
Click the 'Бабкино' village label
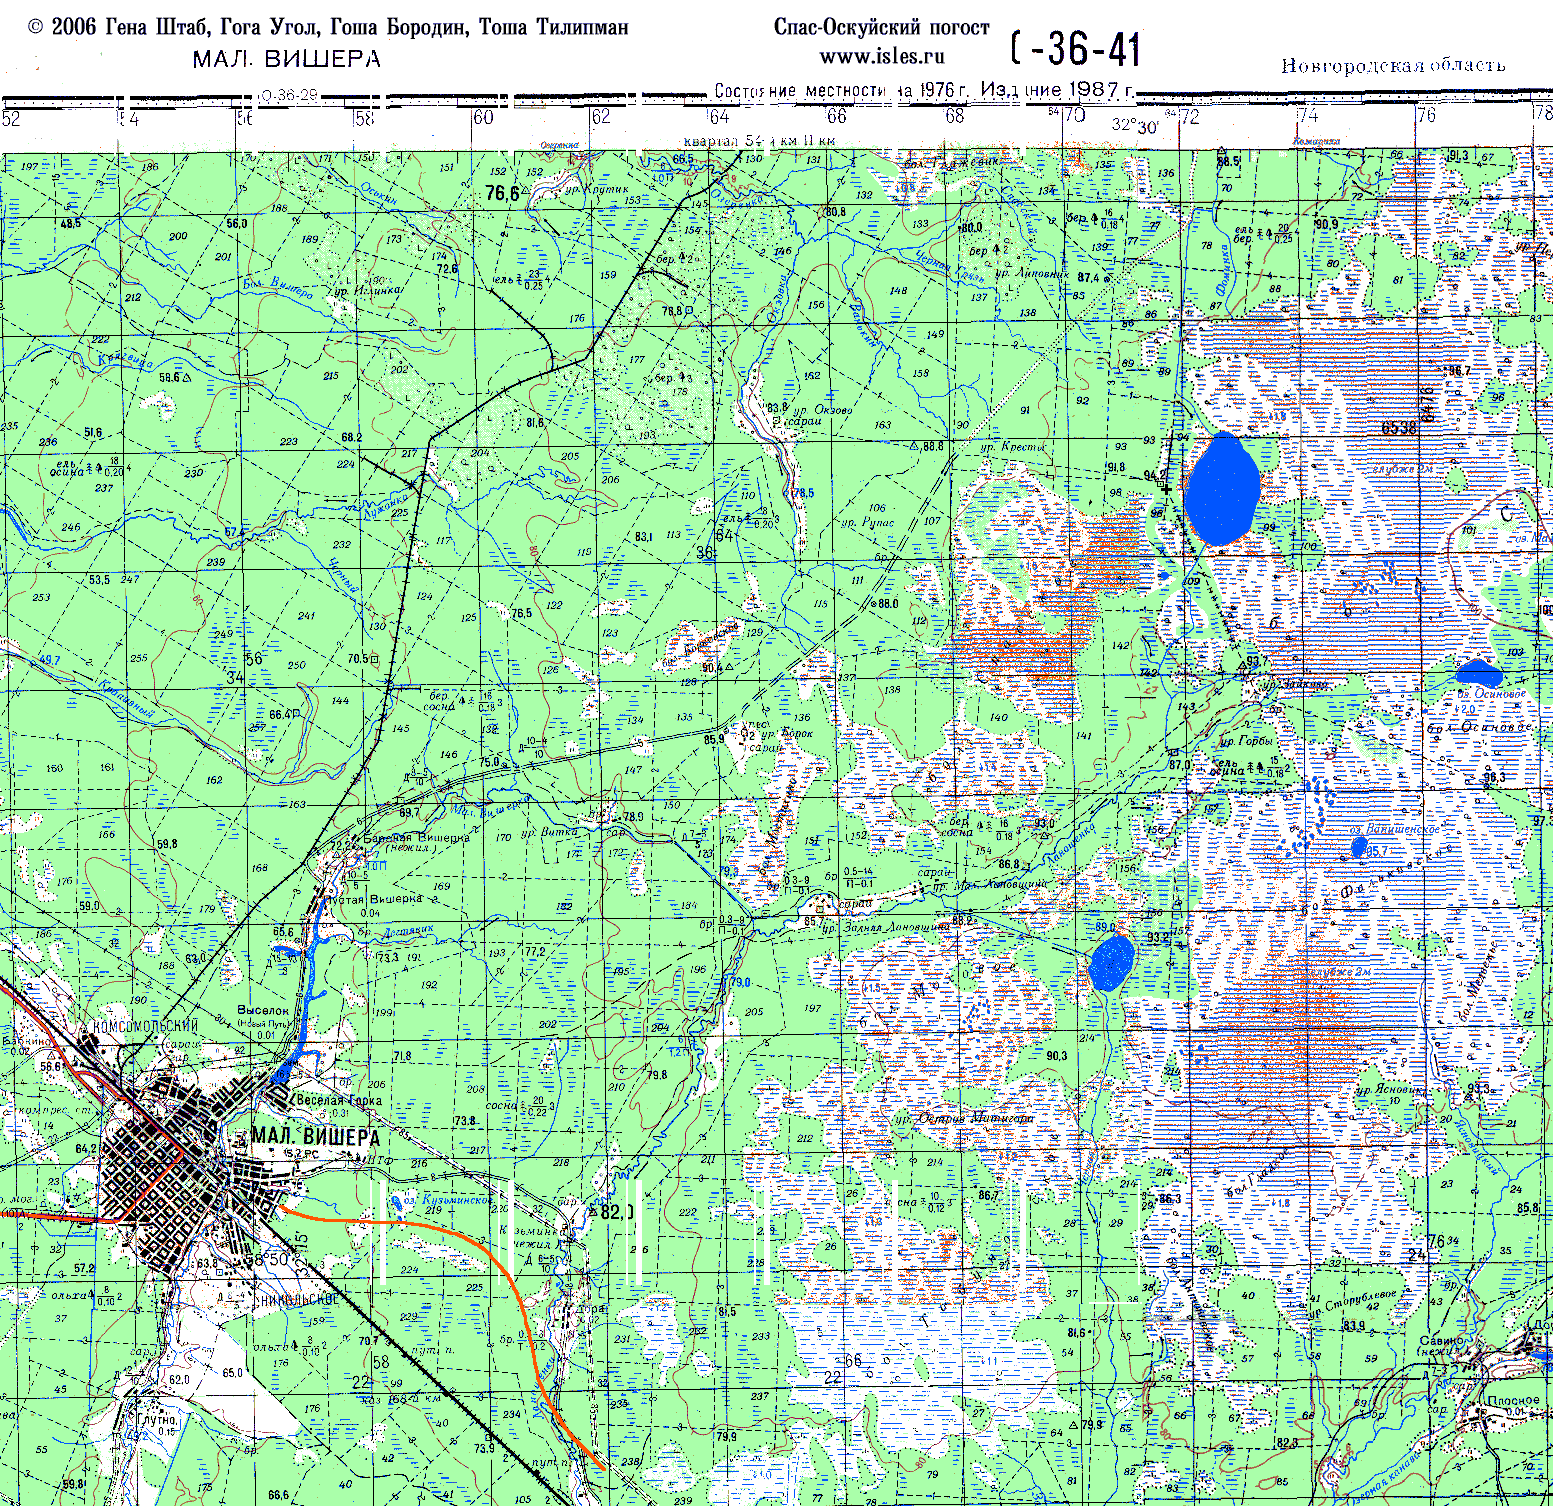pyautogui.click(x=29, y=1042)
